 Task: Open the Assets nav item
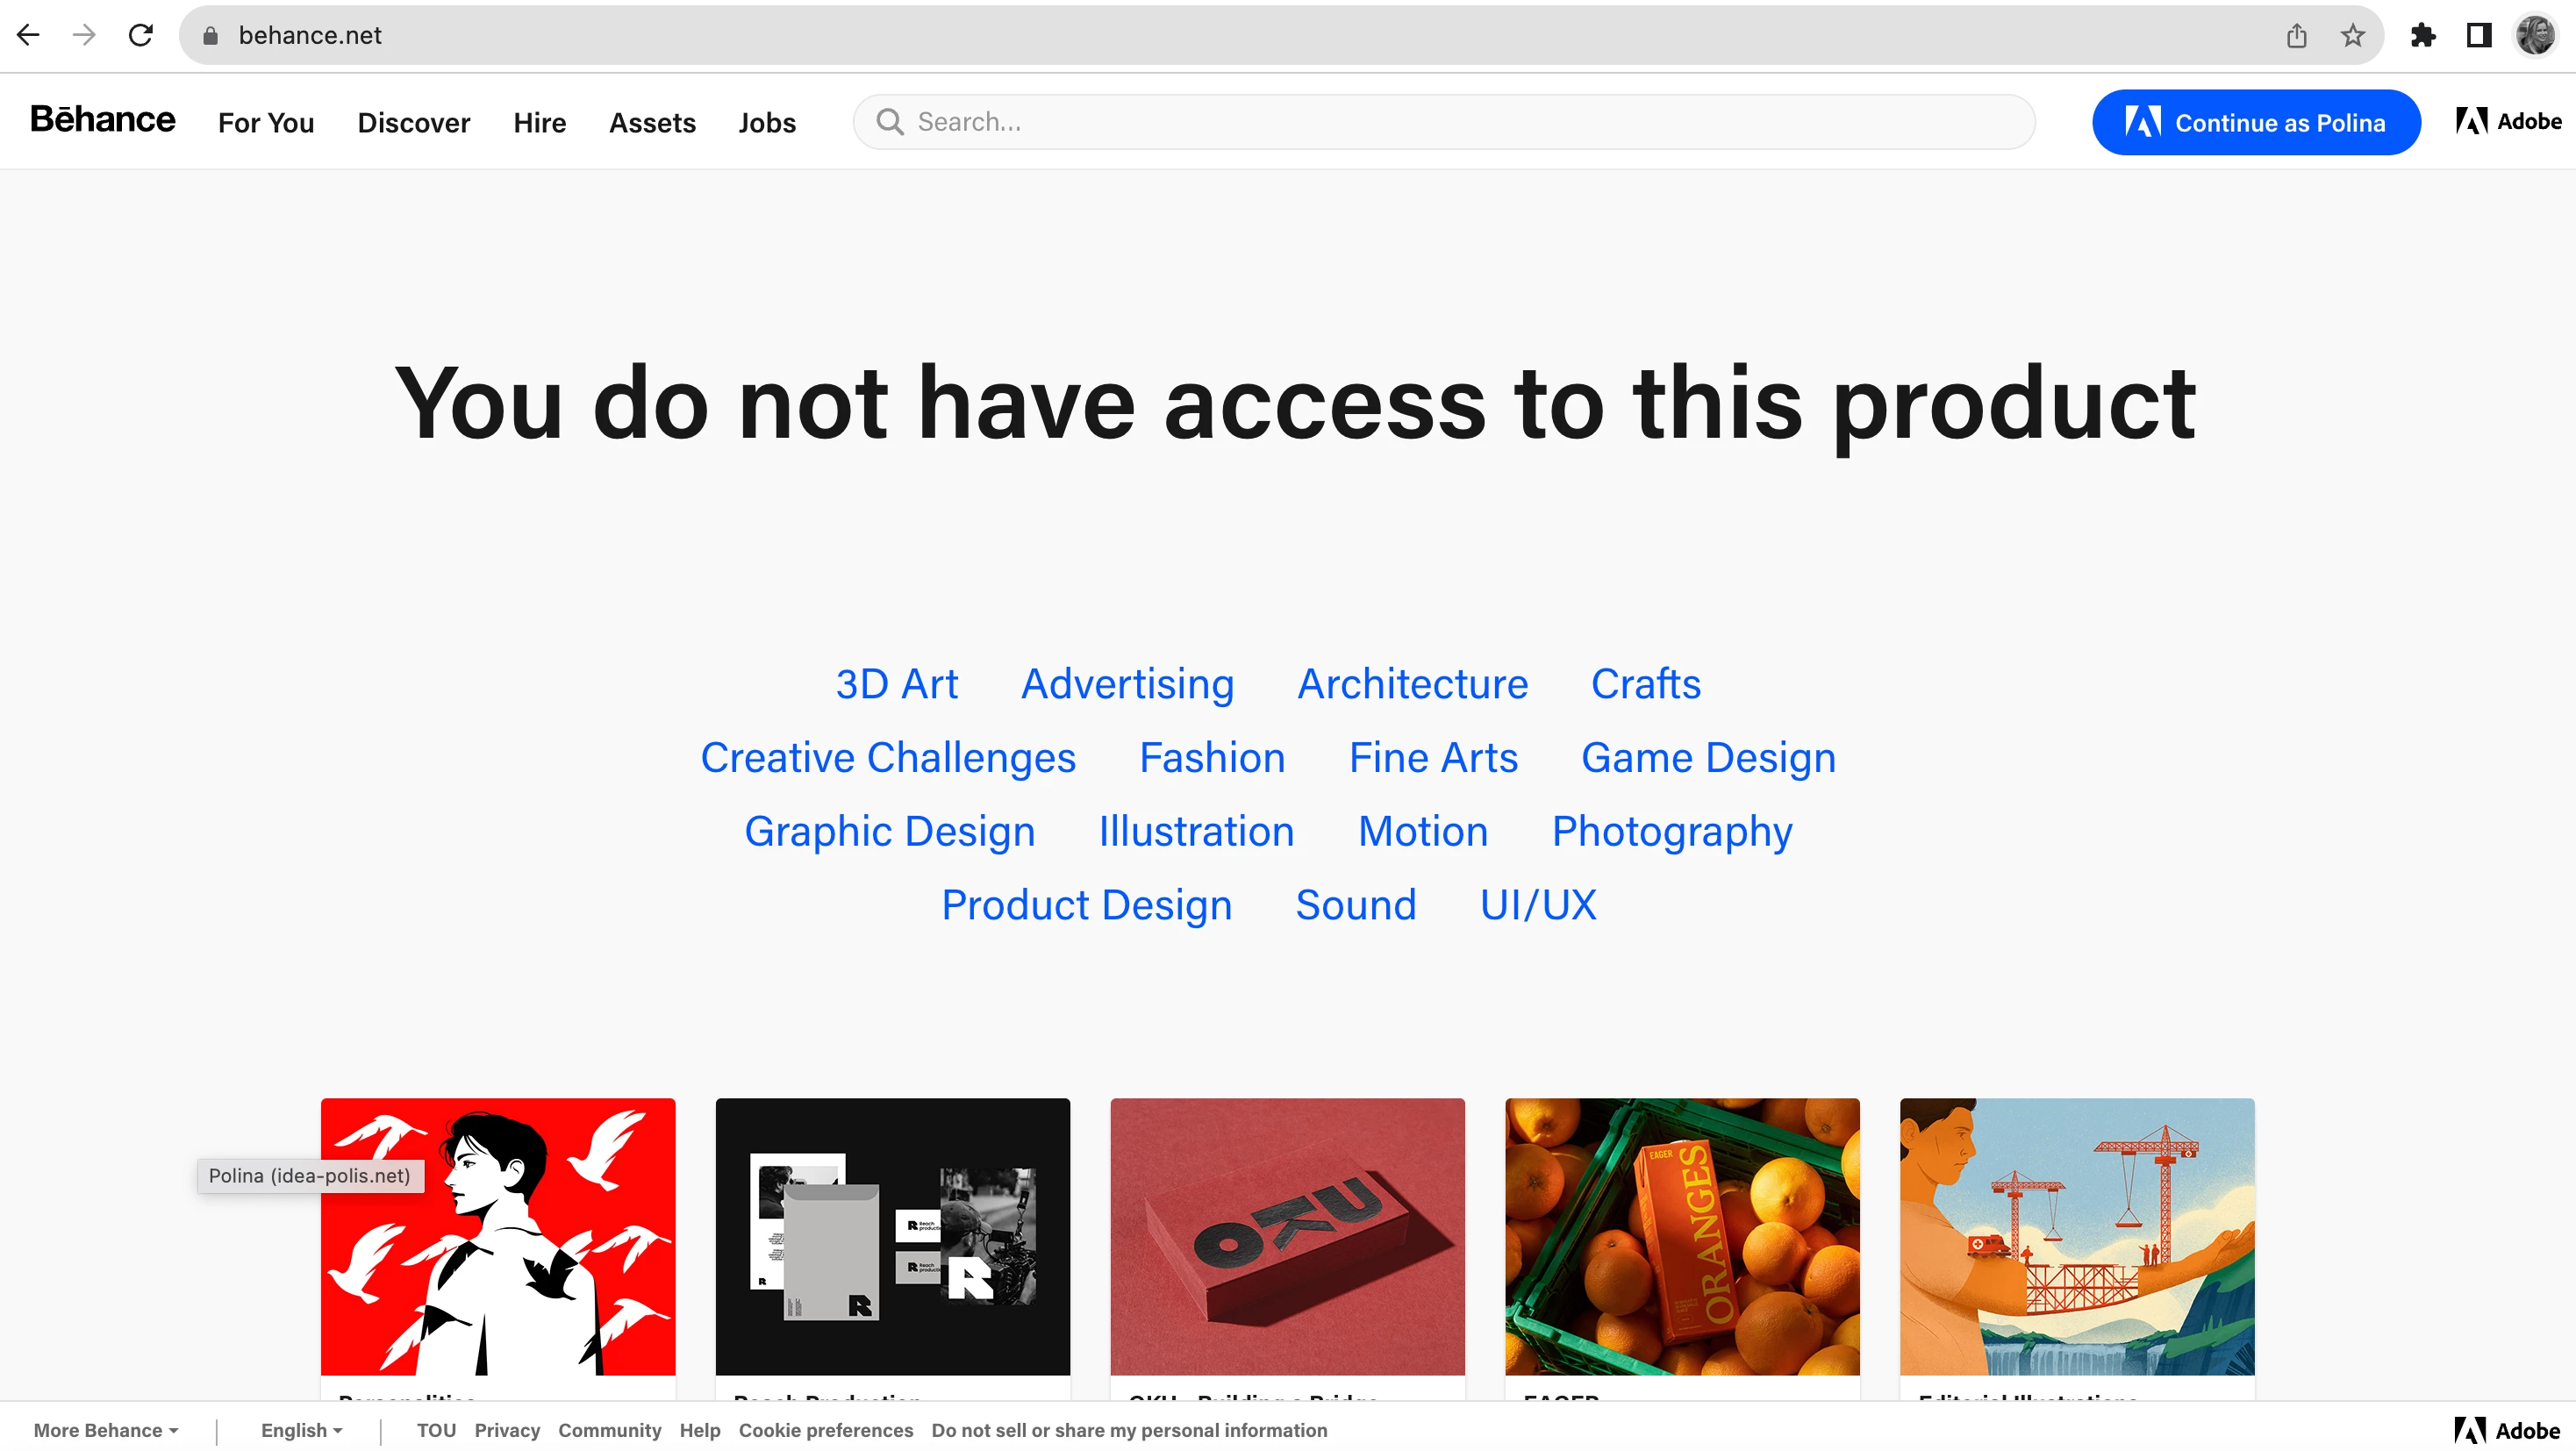[x=652, y=123]
